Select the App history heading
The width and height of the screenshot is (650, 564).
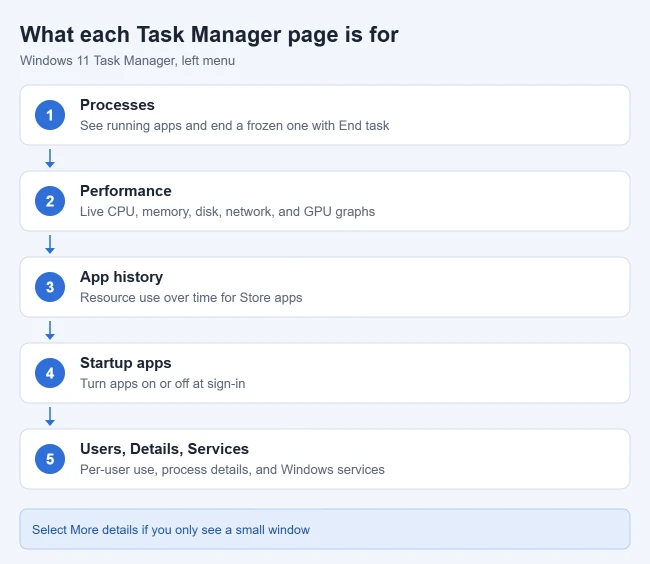coord(121,277)
